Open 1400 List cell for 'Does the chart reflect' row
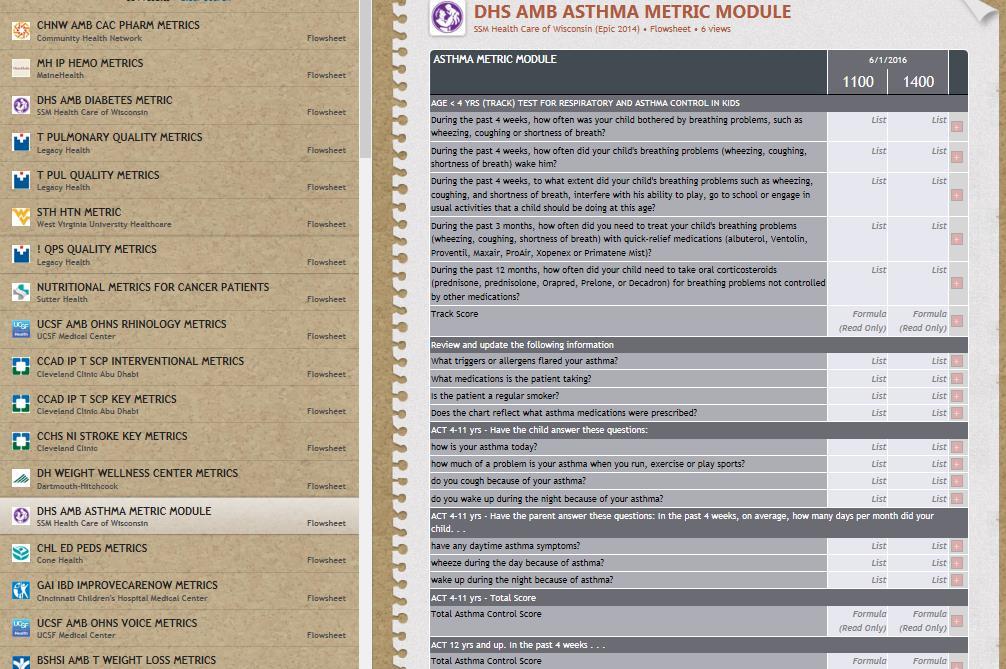 [x=918, y=413]
